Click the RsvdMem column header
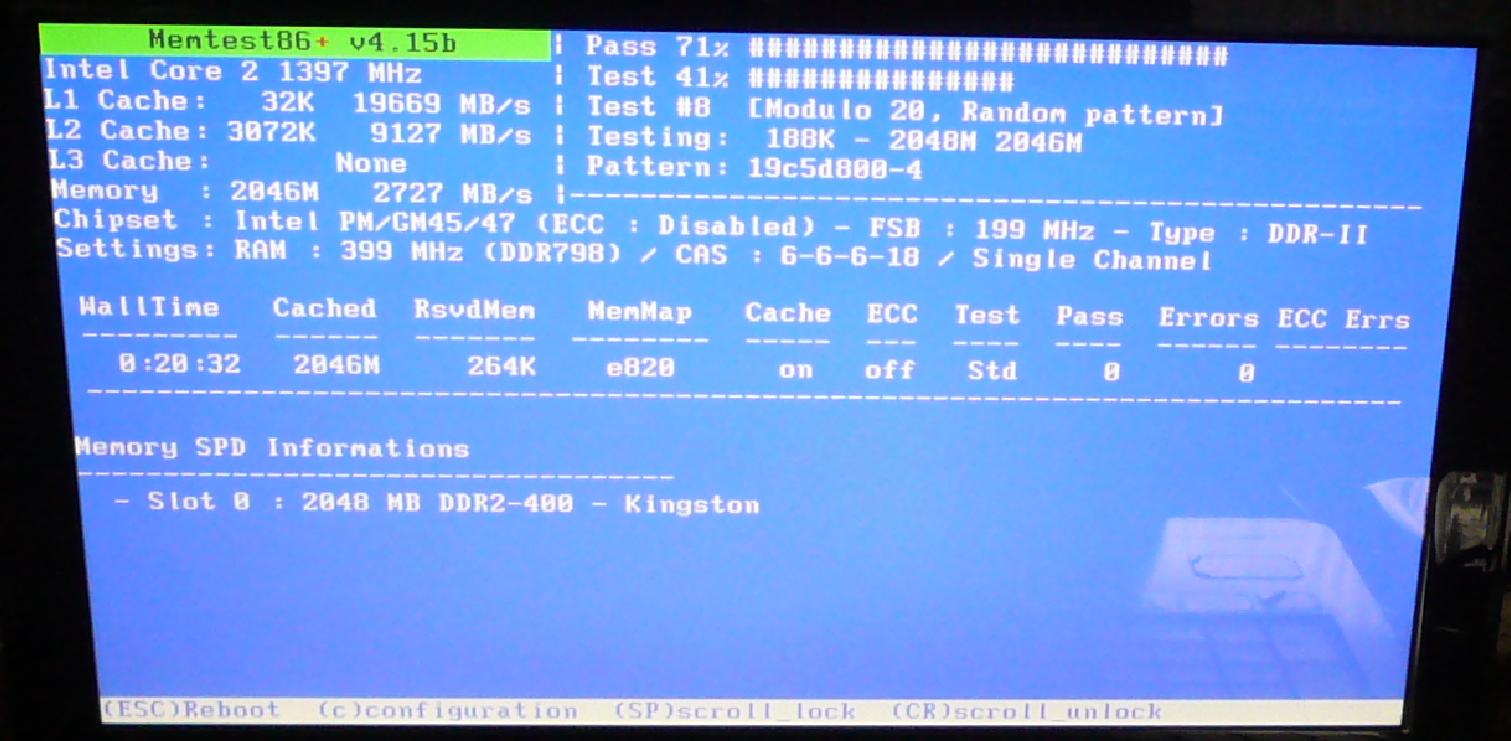Image resolution: width=1511 pixels, height=741 pixels. pos(475,311)
